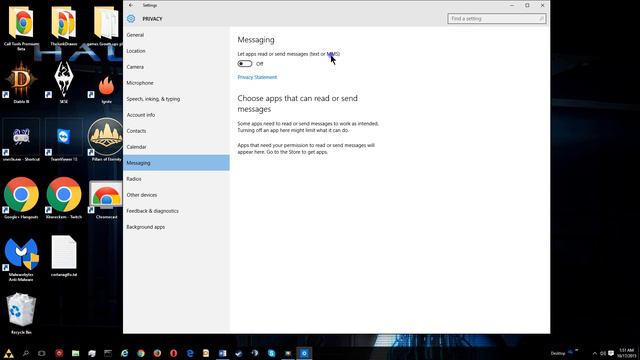Viewport: 640px width, 360px height.
Task: Open the Background apps section
Action: coord(176,227)
